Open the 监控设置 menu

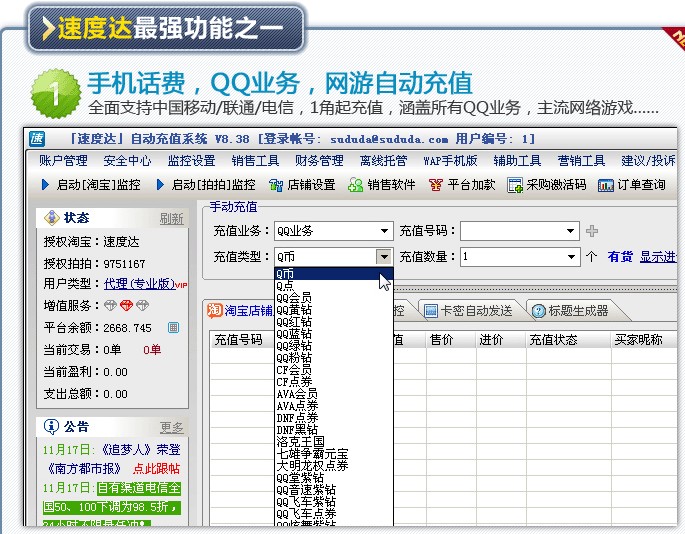[191, 161]
